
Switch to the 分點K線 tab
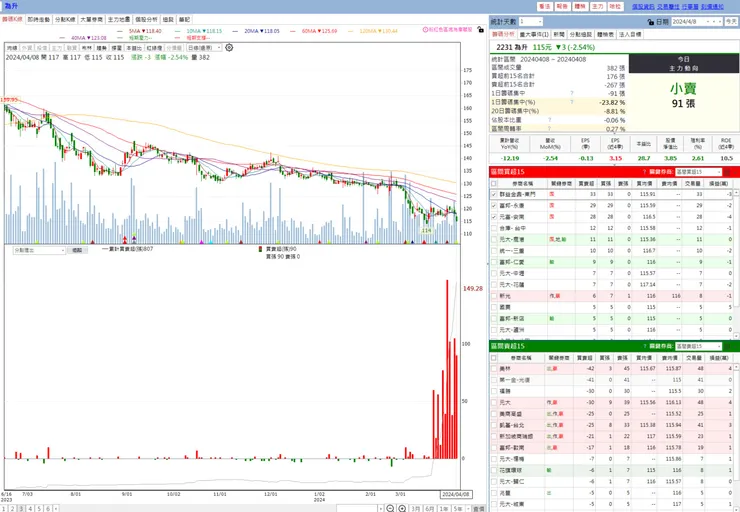point(65,20)
